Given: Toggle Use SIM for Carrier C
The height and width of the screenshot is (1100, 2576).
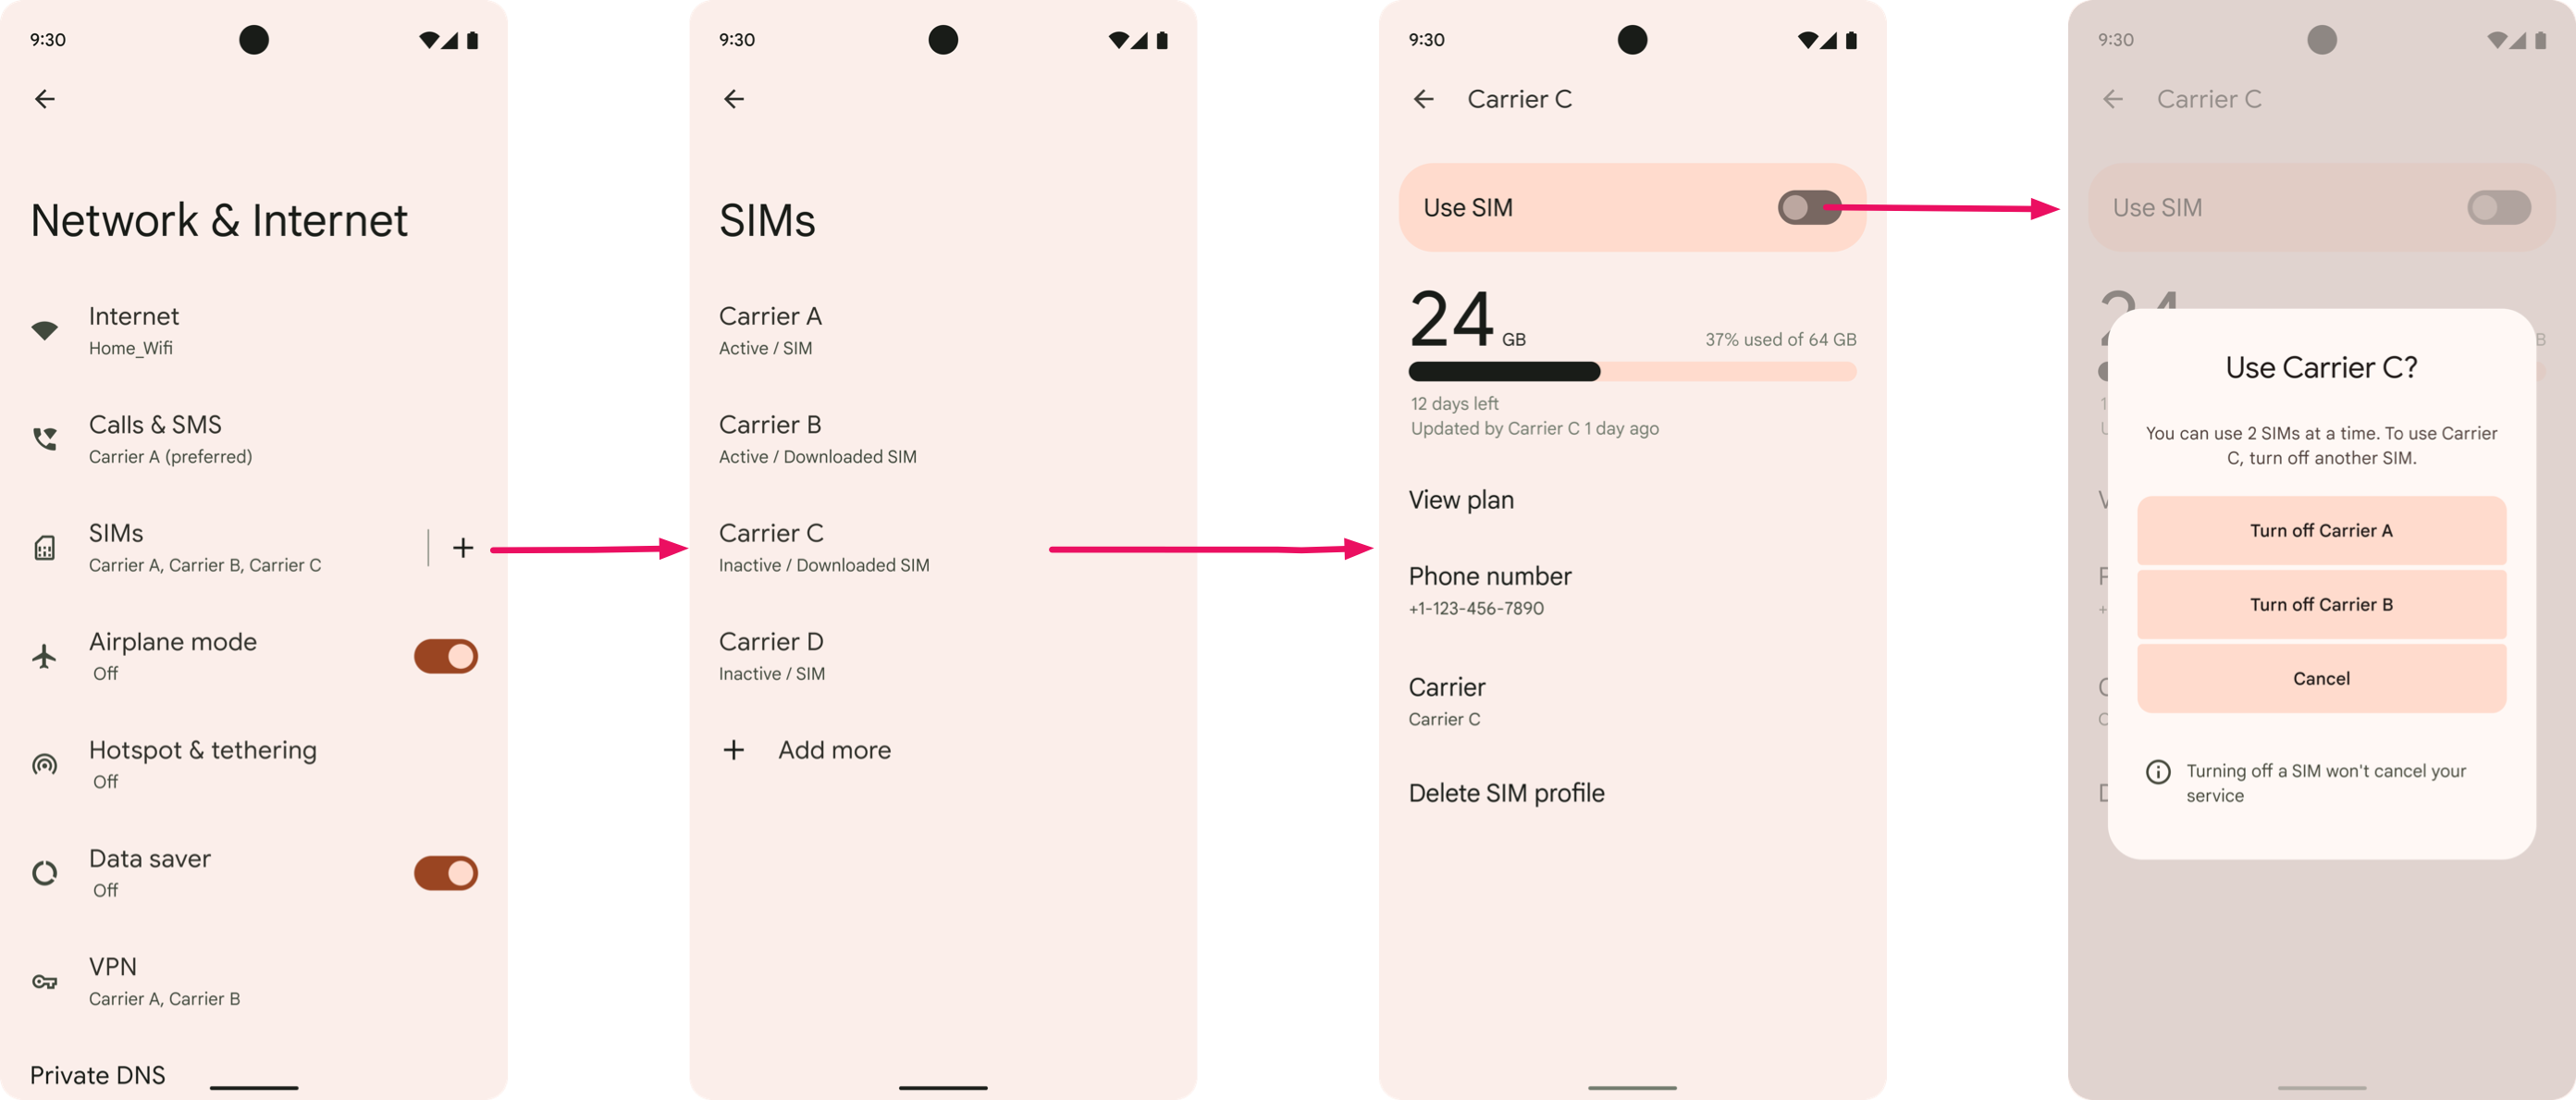Looking at the screenshot, I should tap(1807, 205).
